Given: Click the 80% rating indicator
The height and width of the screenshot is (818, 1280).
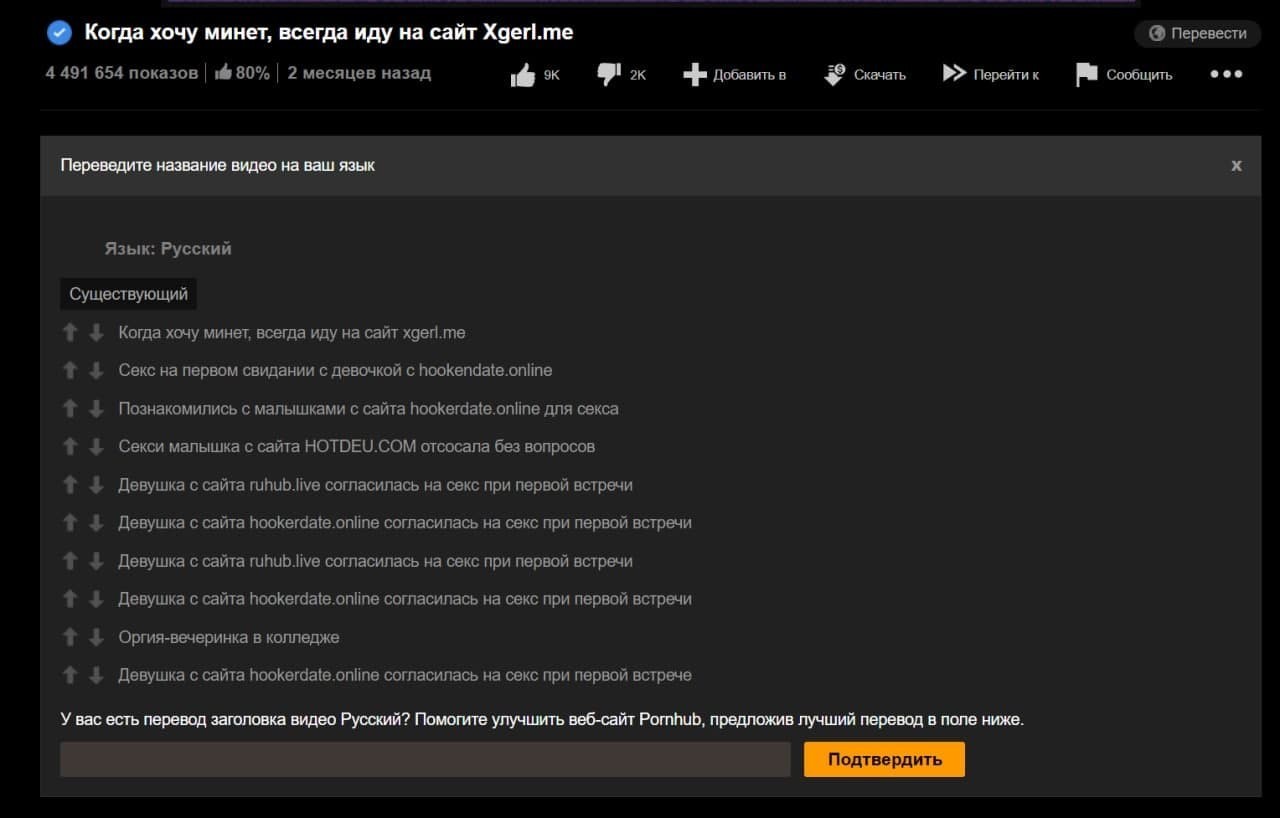Looking at the screenshot, I should tap(242, 73).
